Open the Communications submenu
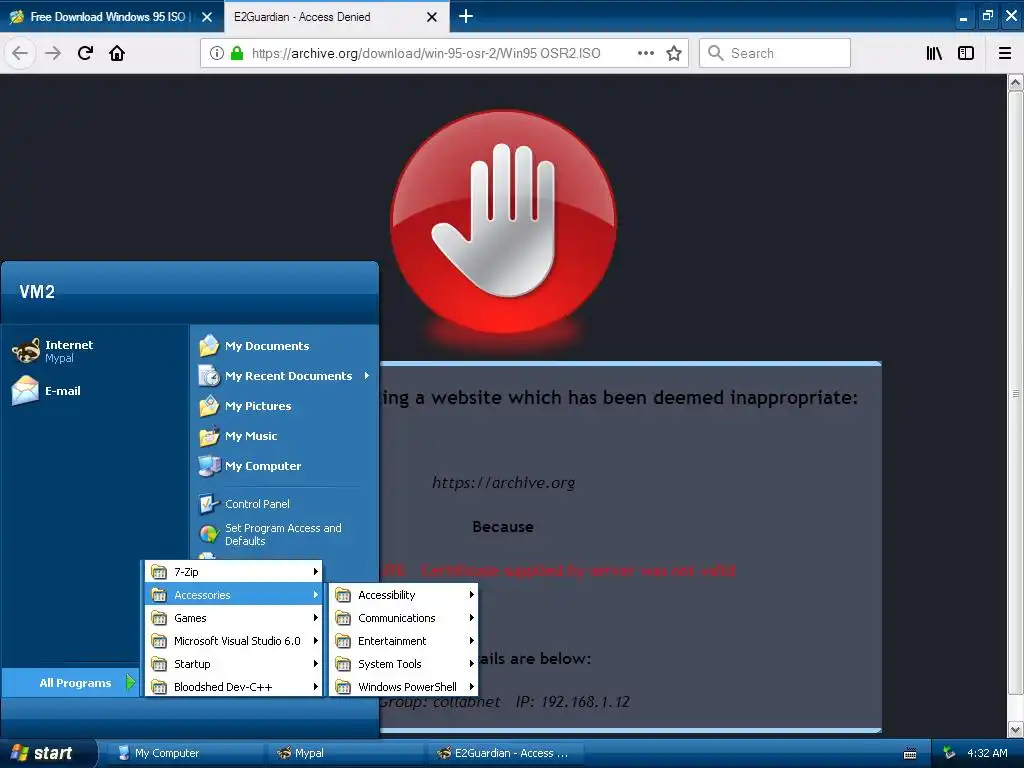This screenshot has height=768, width=1024. pyautogui.click(x=404, y=618)
